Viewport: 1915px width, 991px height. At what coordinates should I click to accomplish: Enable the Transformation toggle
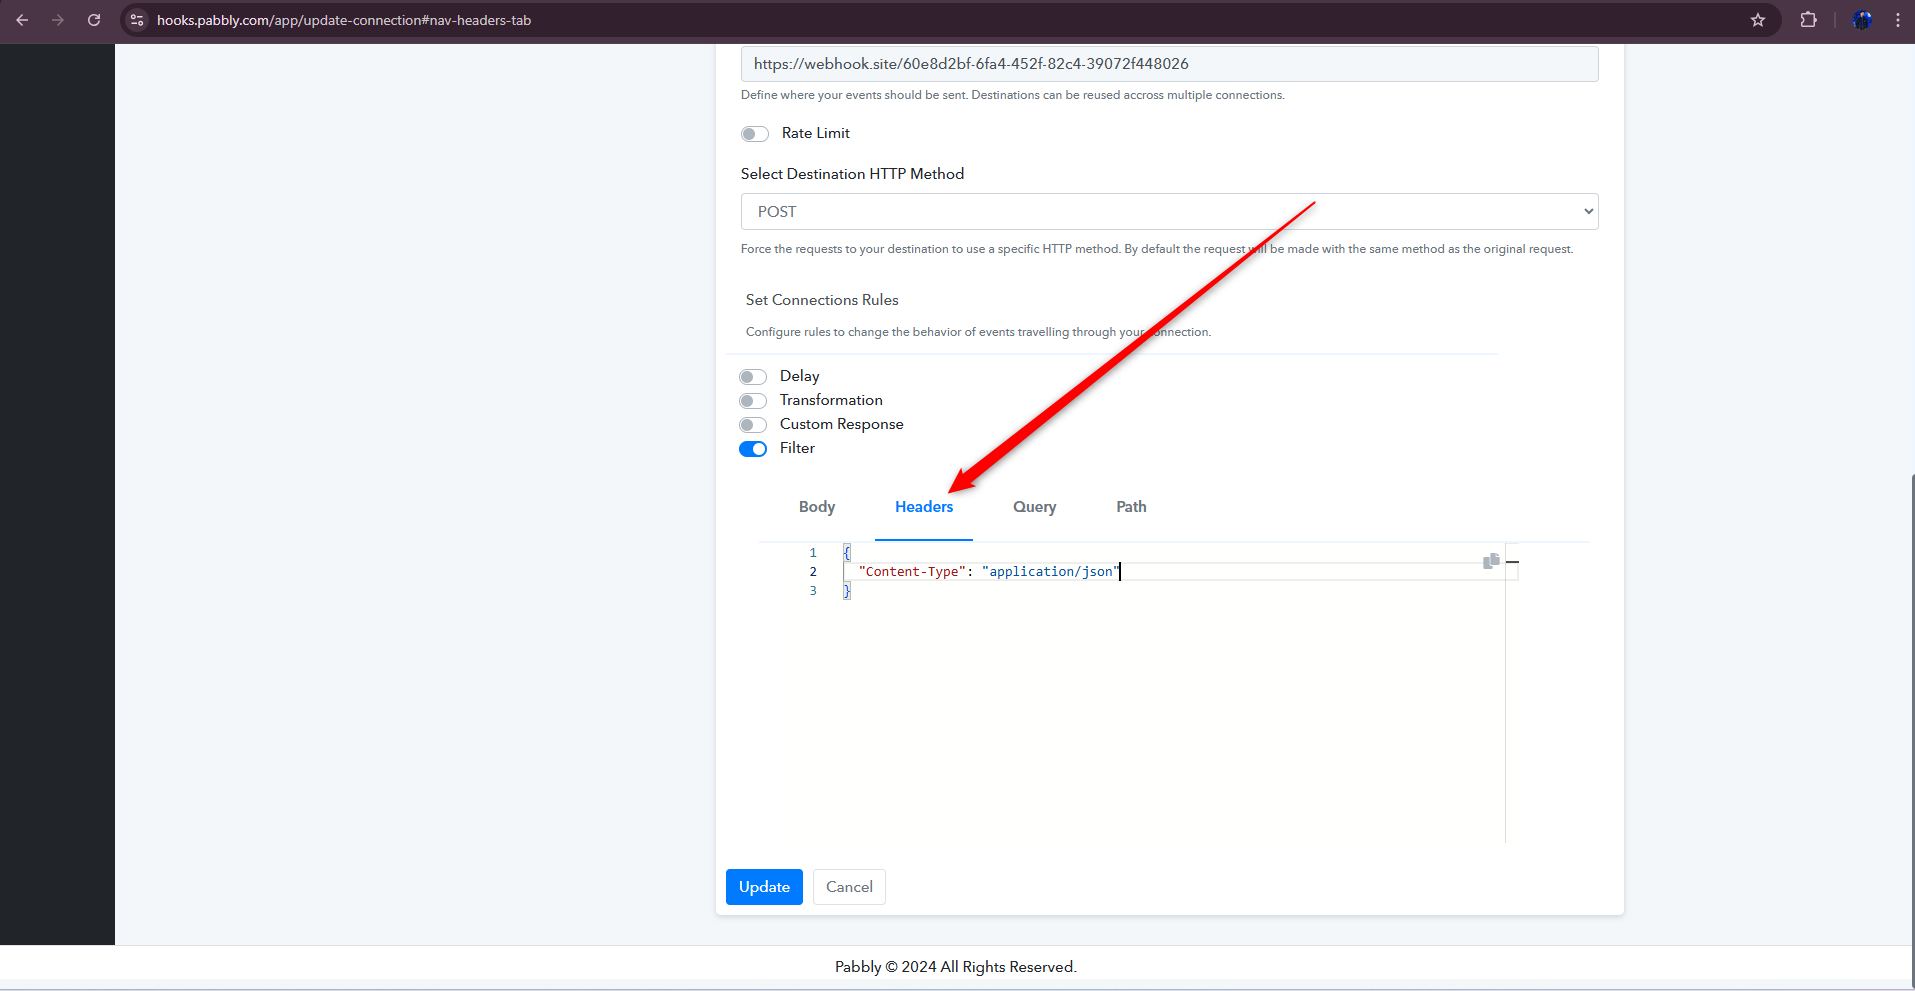point(753,401)
